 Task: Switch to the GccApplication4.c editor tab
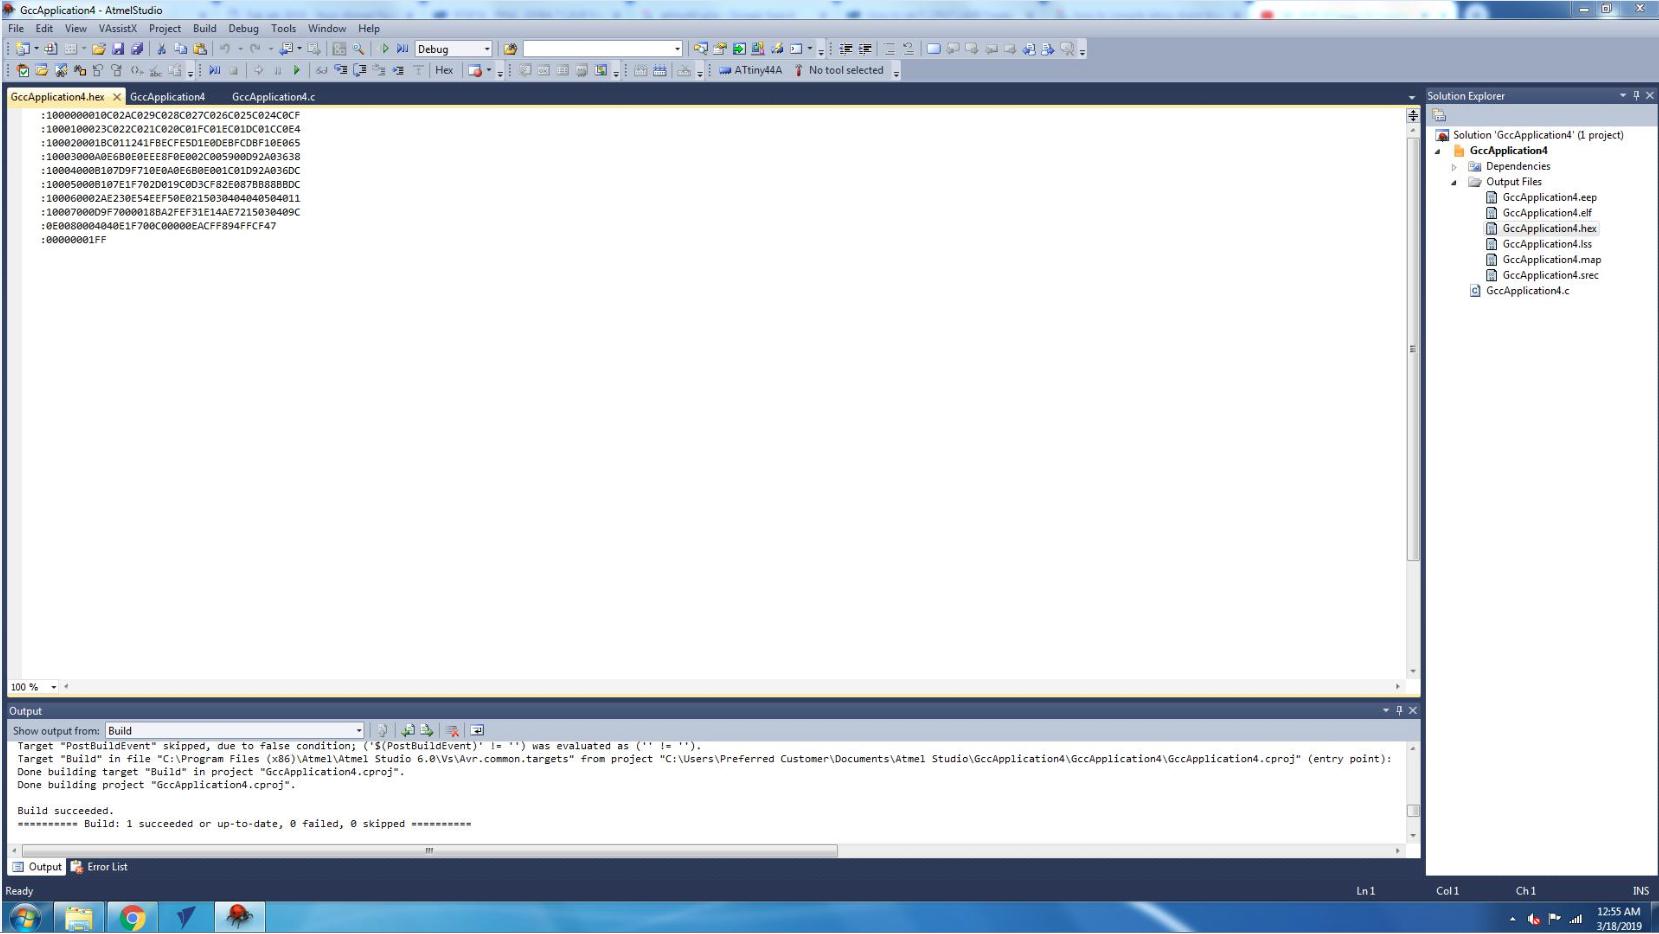[x=273, y=97]
